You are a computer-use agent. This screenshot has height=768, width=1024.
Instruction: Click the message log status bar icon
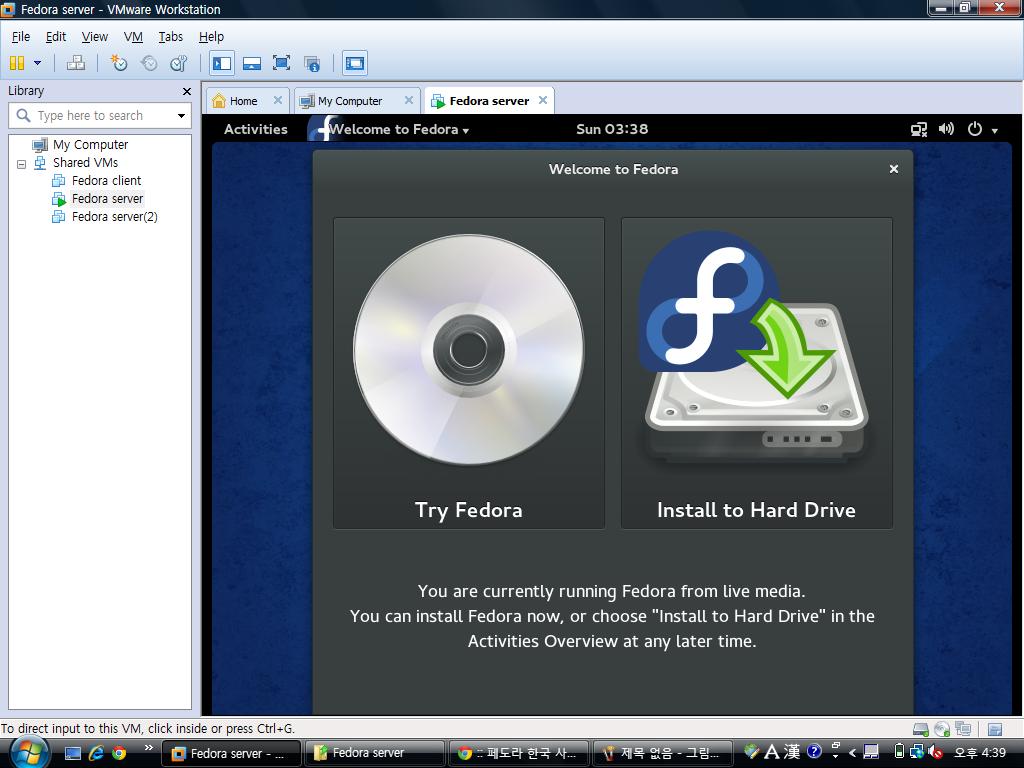point(995,729)
